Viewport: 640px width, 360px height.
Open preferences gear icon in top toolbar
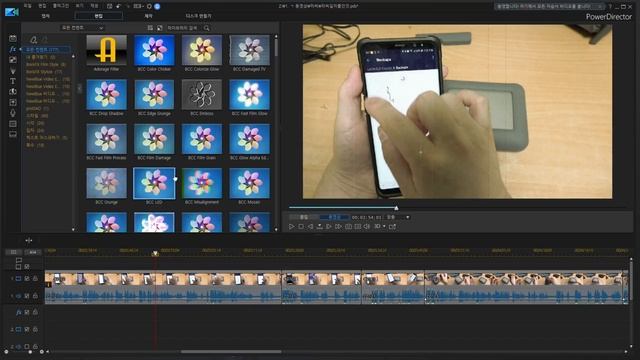(149, 6)
